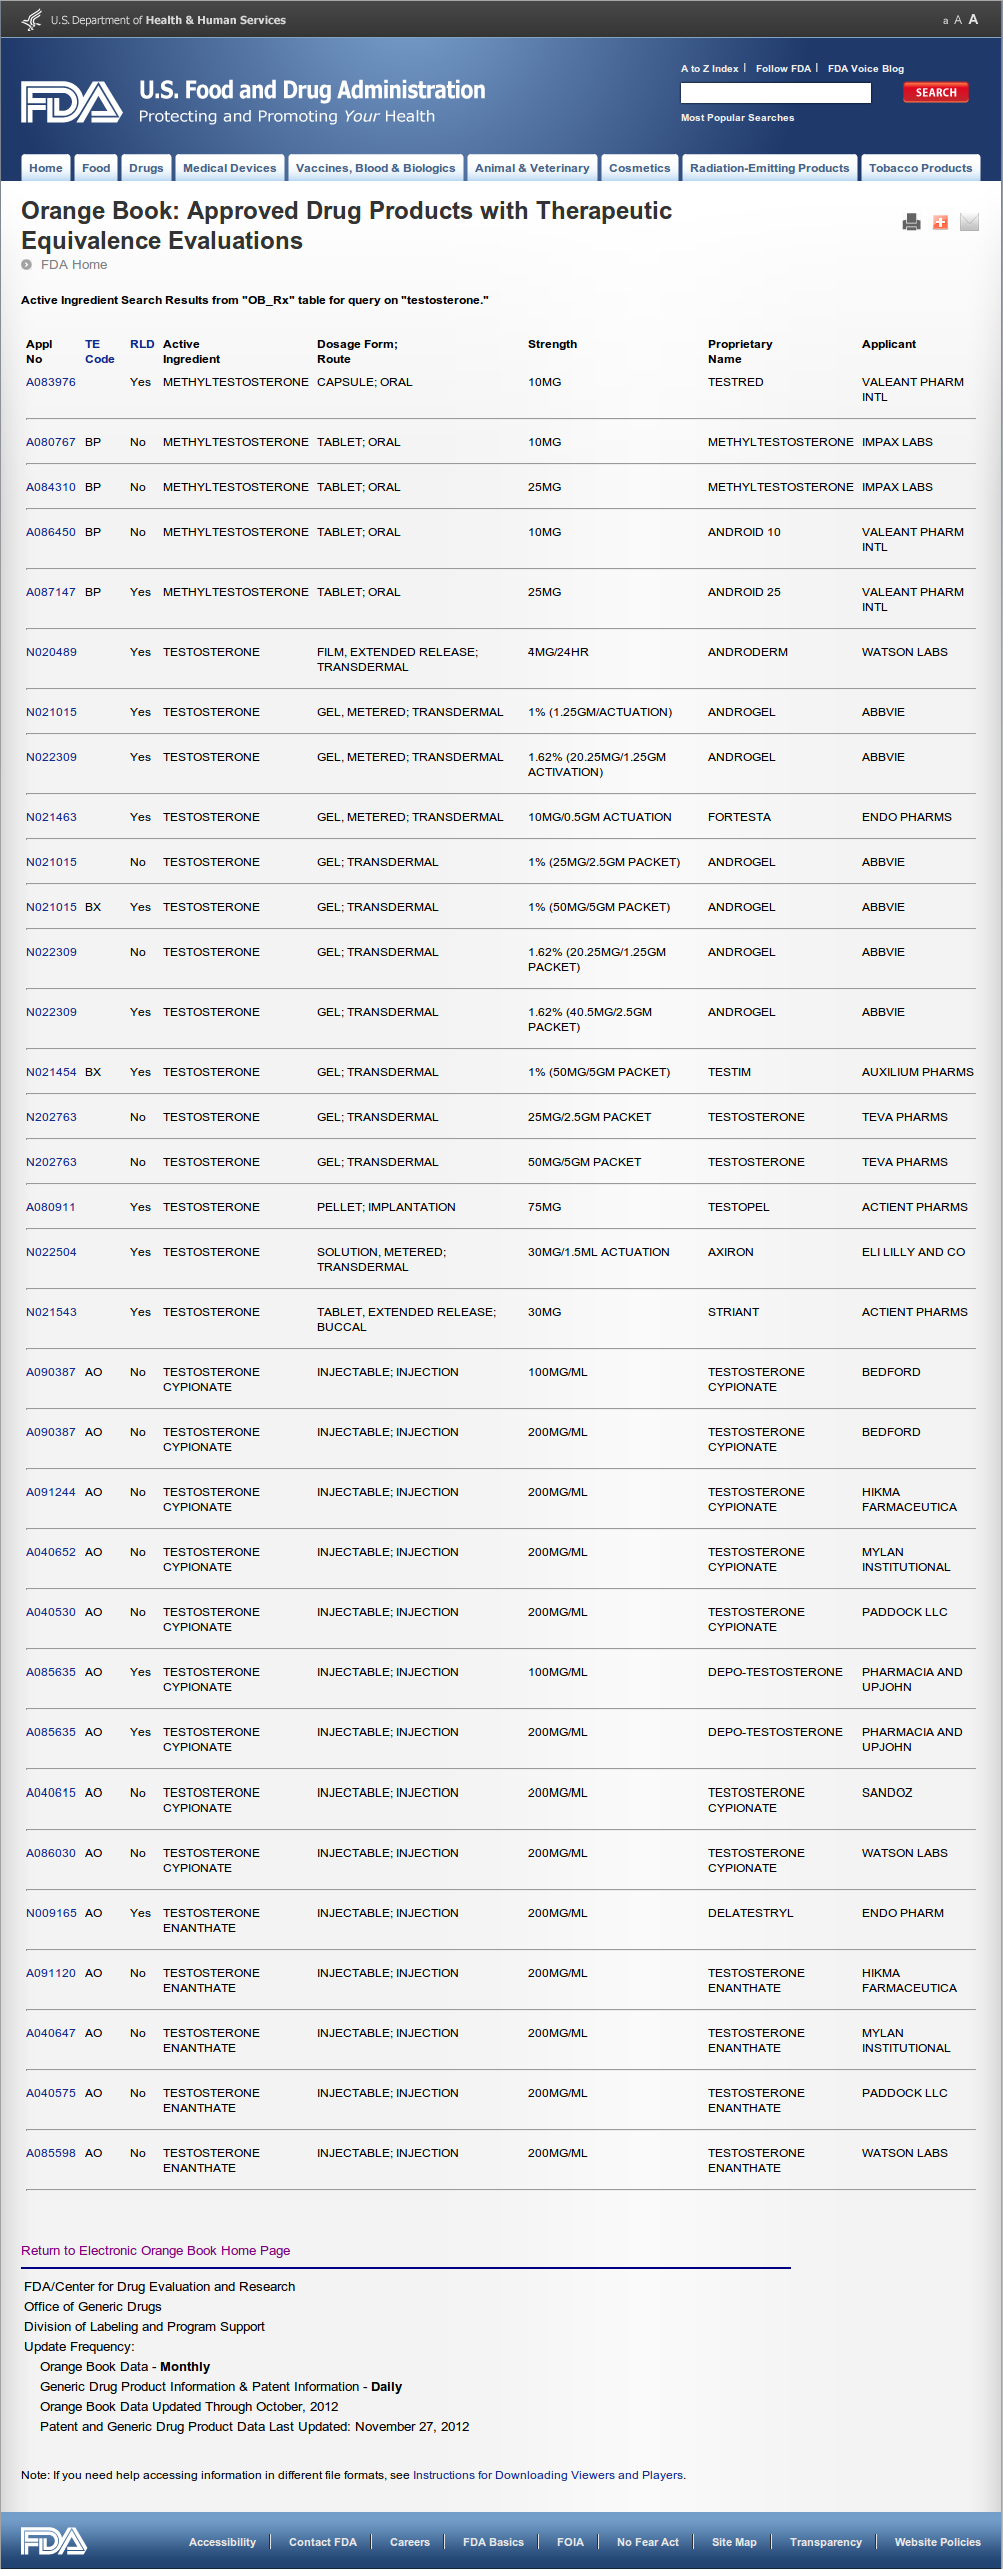Focus the header search input field
The width and height of the screenshot is (1003, 2570).
pyautogui.click(x=776, y=93)
